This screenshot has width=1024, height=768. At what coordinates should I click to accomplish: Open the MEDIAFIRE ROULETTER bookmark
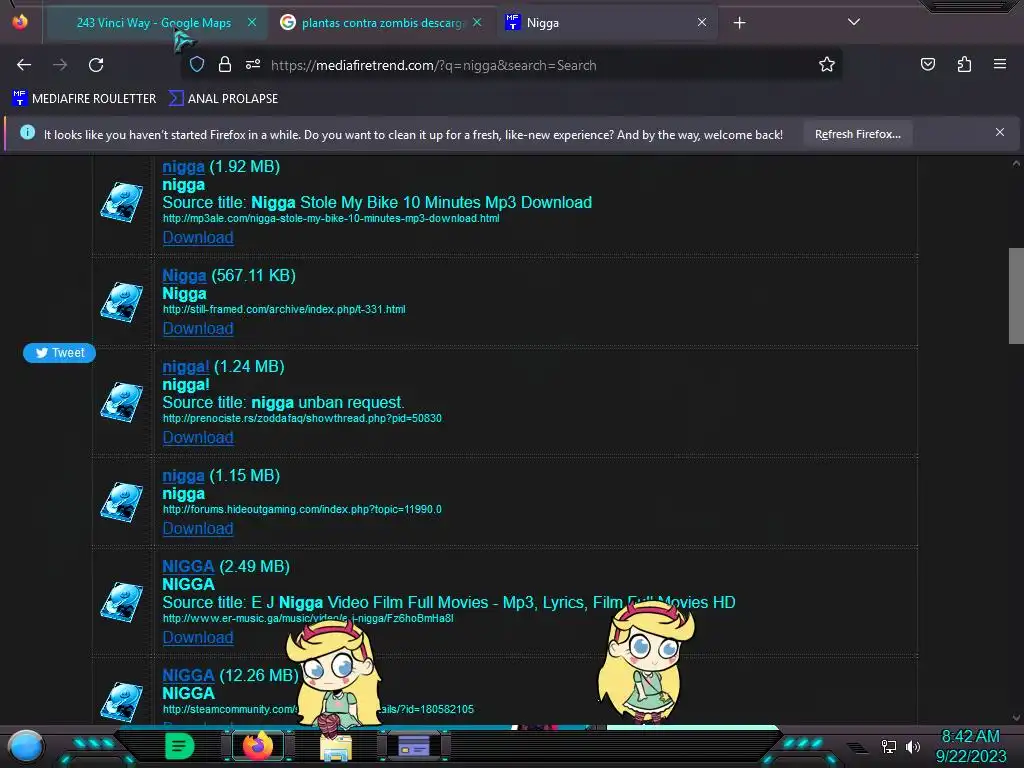pos(84,99)
